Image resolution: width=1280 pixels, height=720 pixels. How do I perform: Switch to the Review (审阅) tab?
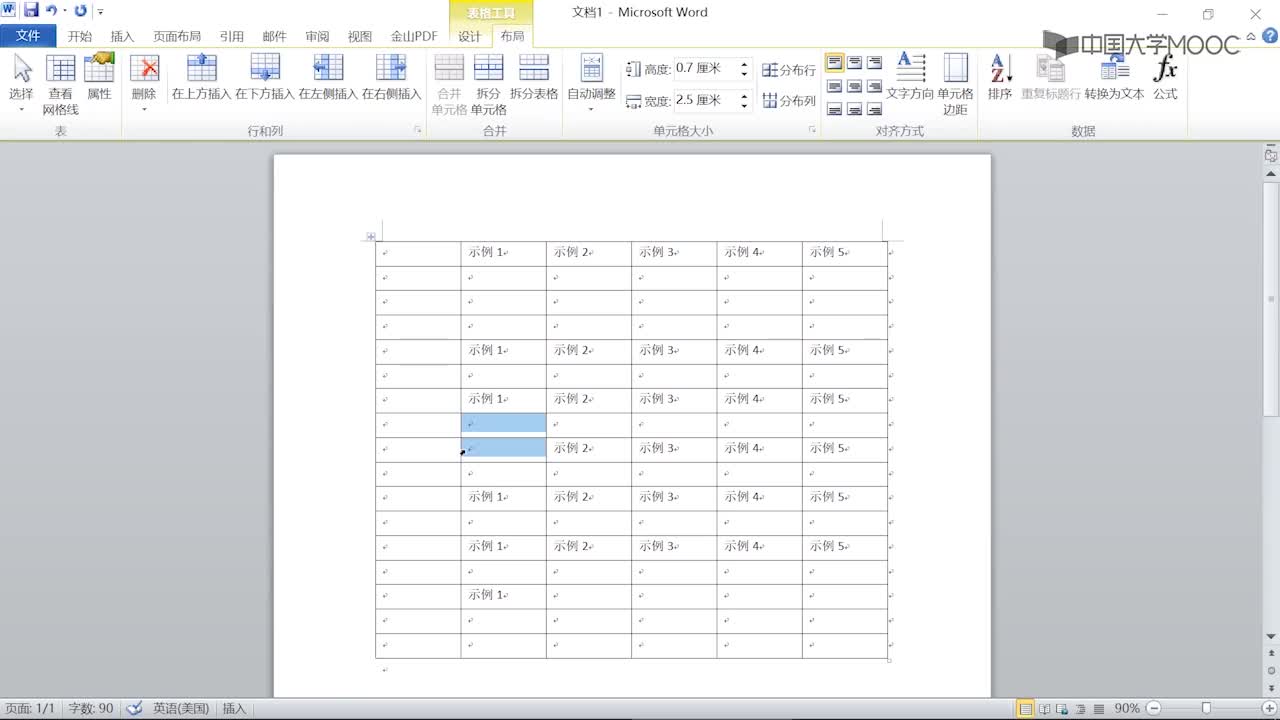317,36
